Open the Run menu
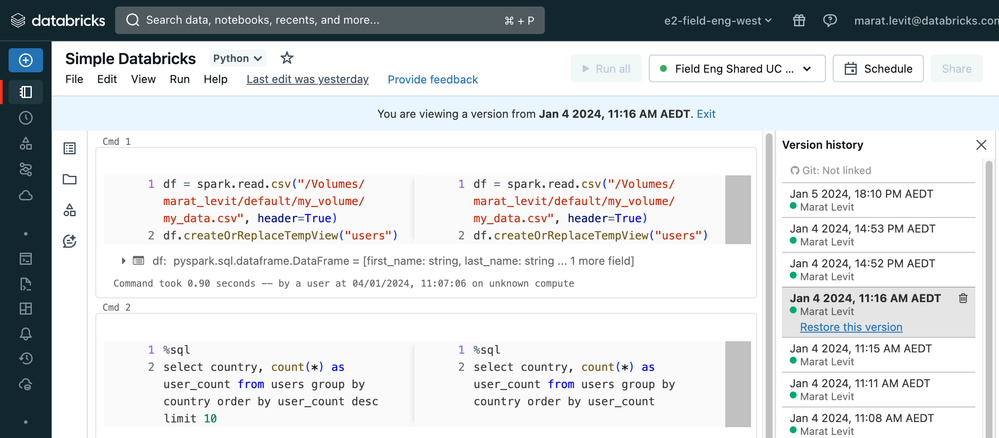This screenshot has height=438, width=999. pos(179,79)
